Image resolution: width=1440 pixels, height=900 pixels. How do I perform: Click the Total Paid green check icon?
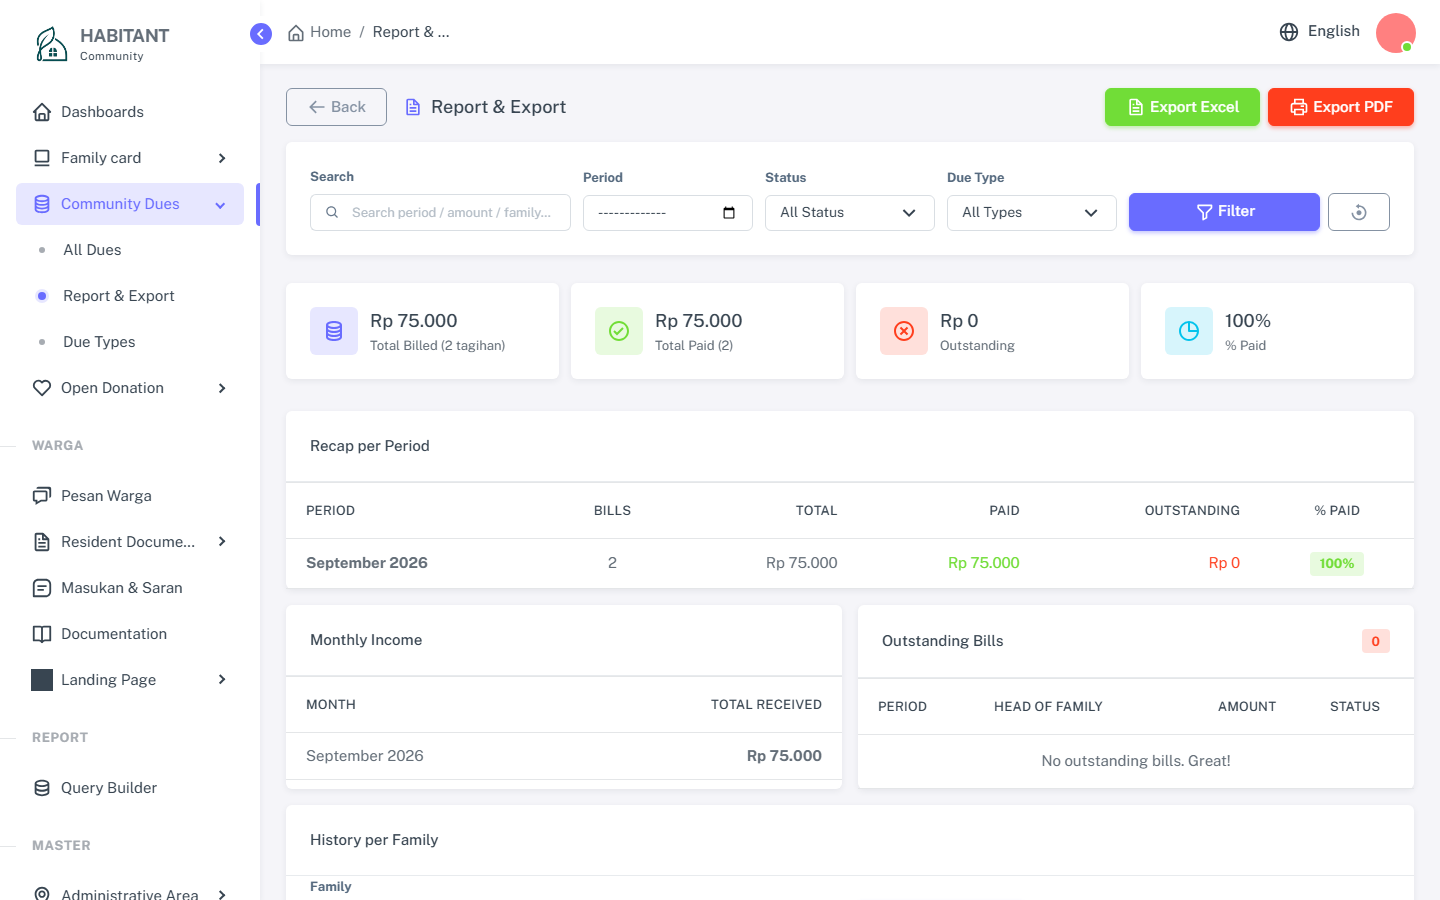point(619,331)
